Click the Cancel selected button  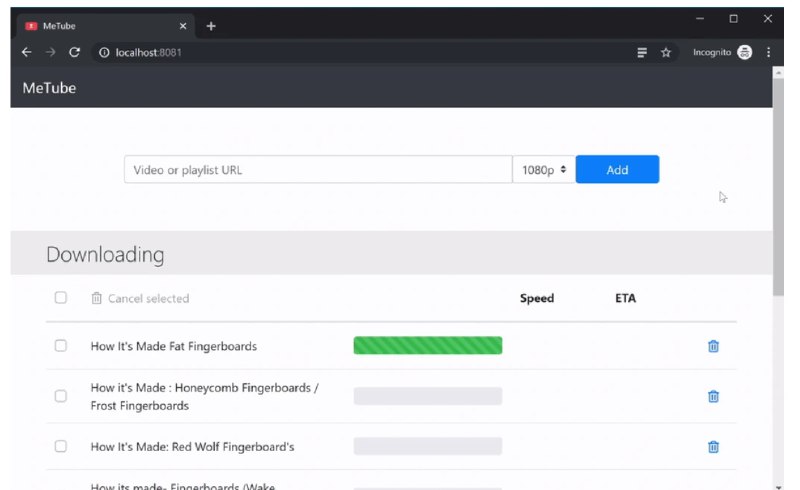coord(140,298)
